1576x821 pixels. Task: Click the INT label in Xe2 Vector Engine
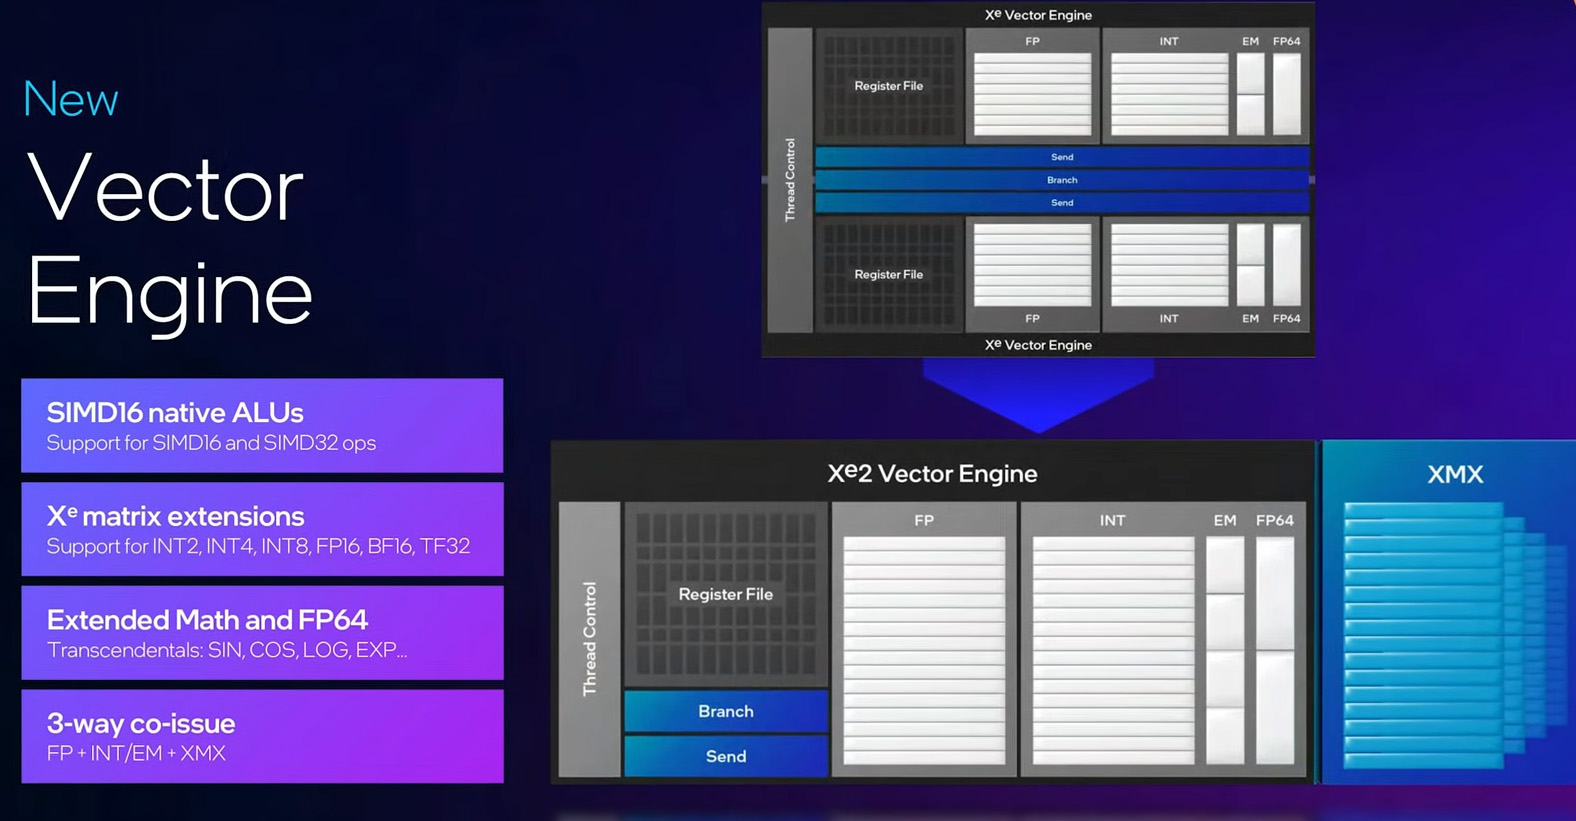click(x=1112, y=520)
